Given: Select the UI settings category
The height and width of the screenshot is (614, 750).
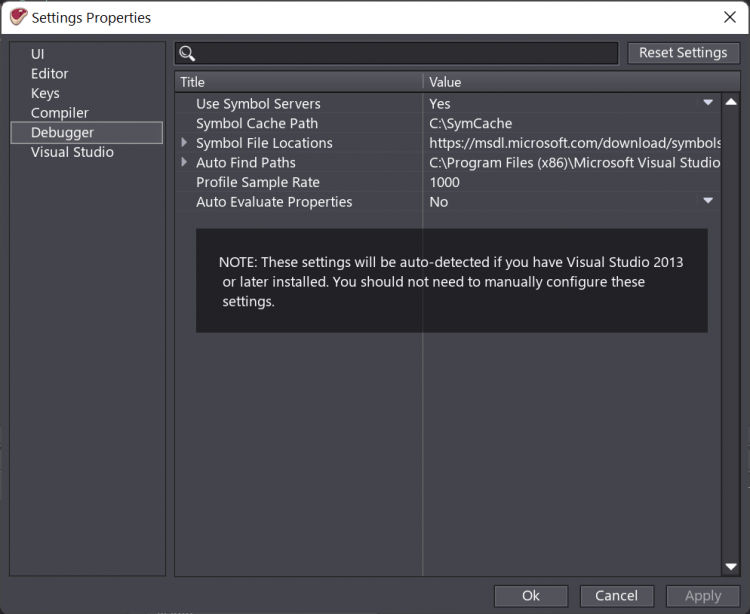Looking at the screenshot, I should click(x=38, y=54).
